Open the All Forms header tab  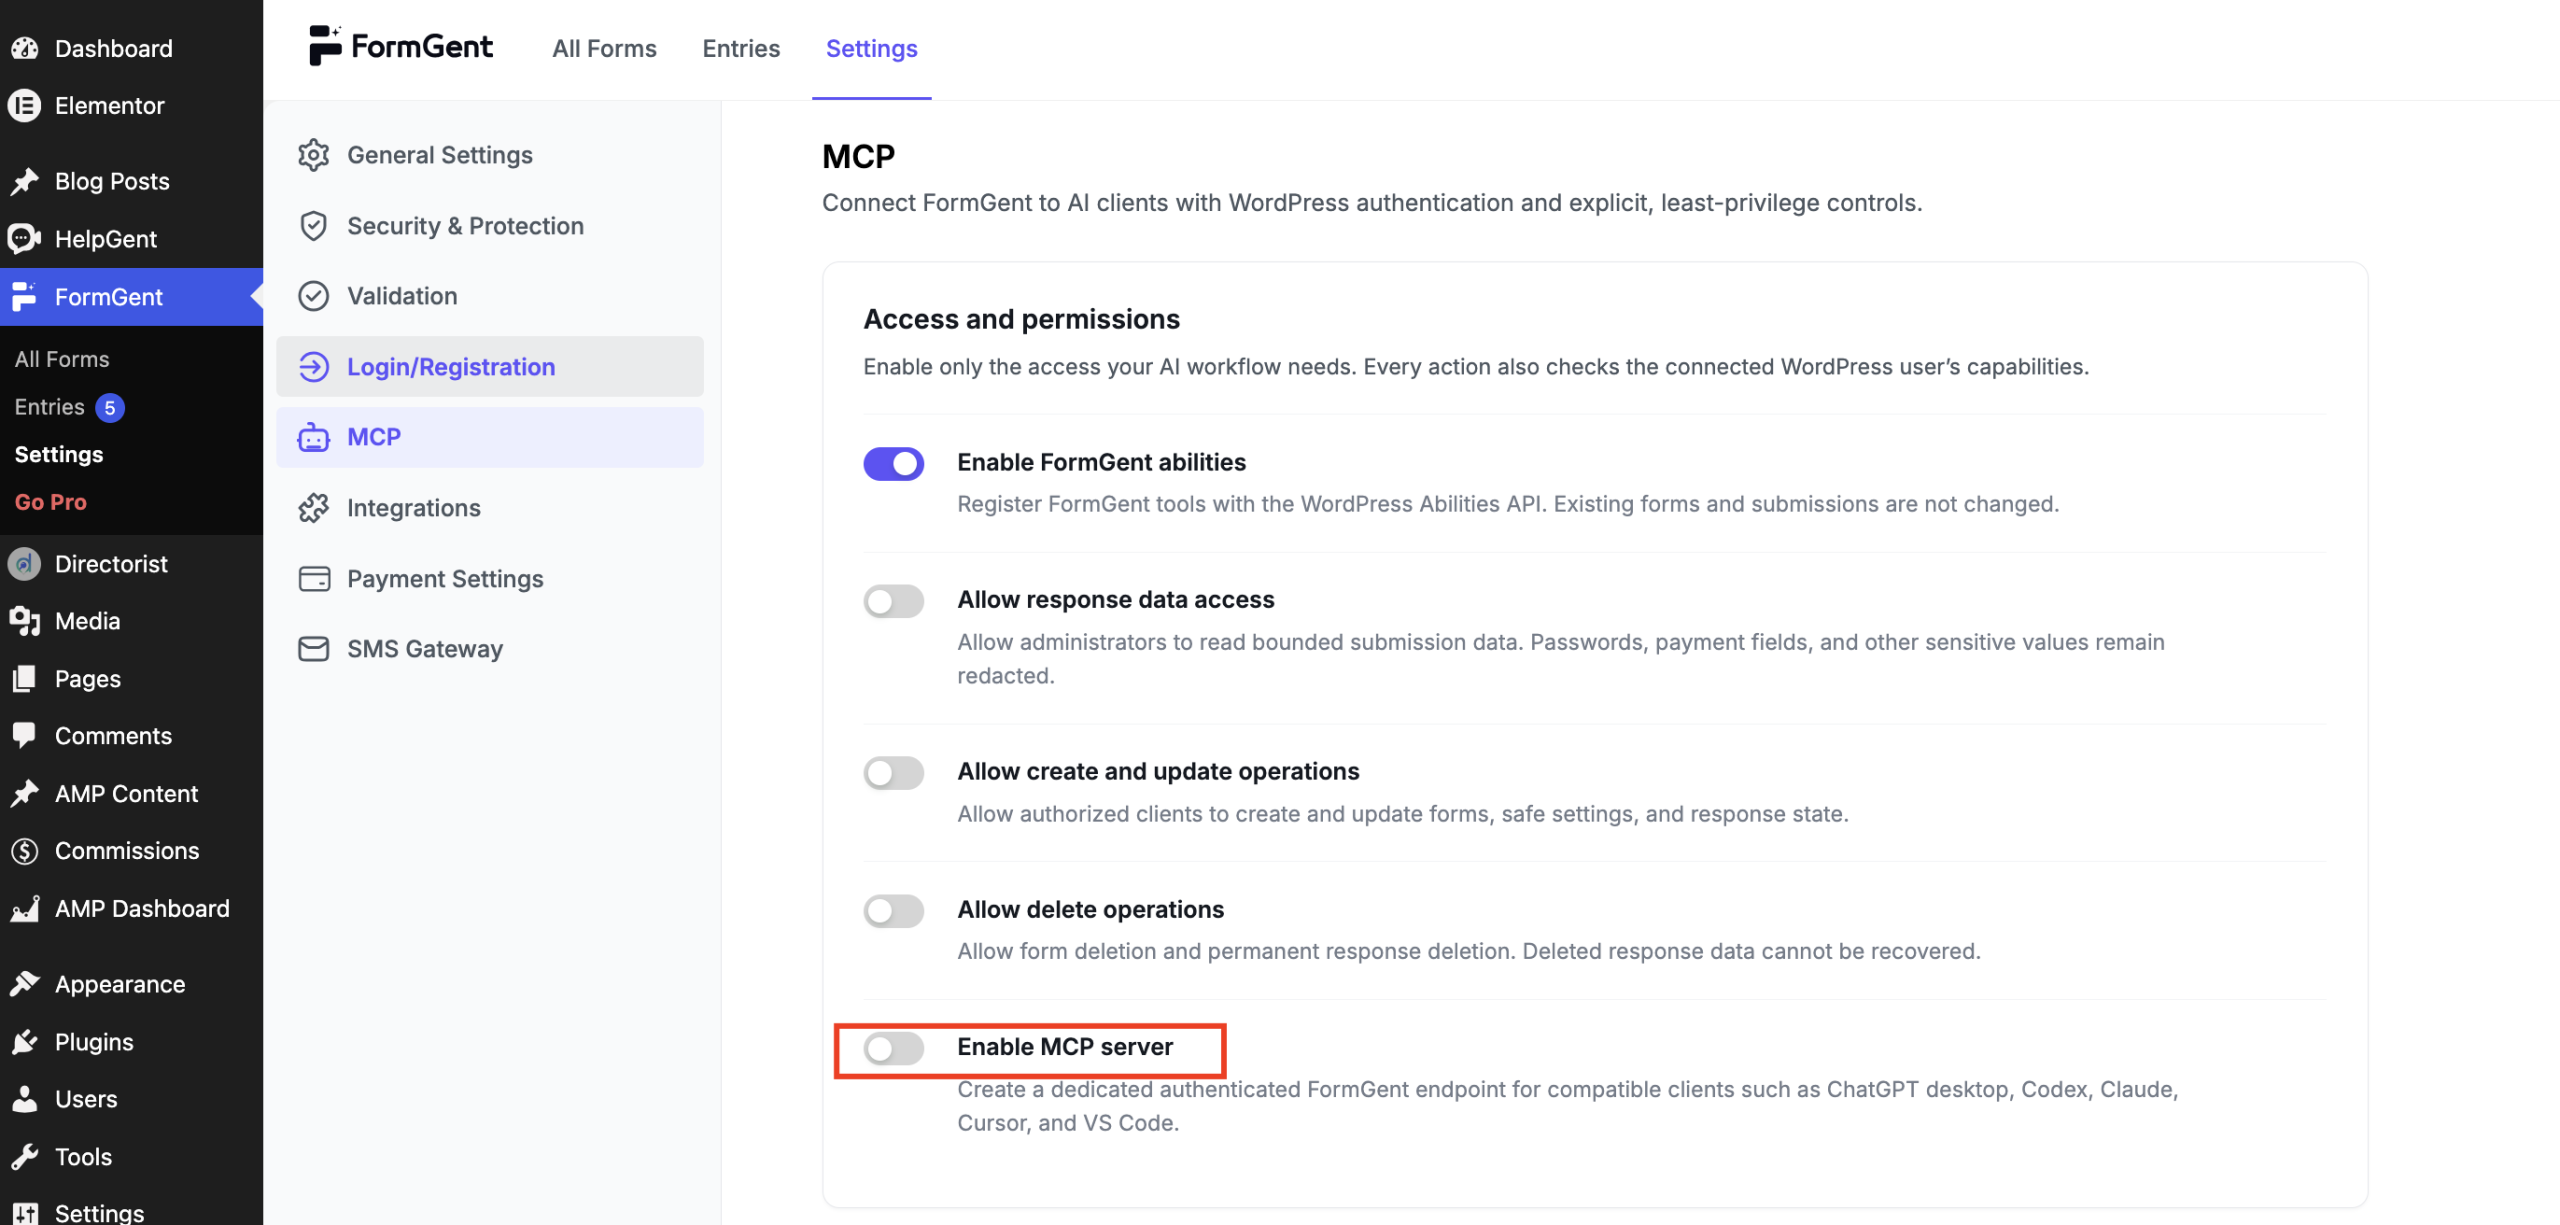(604, 48)
